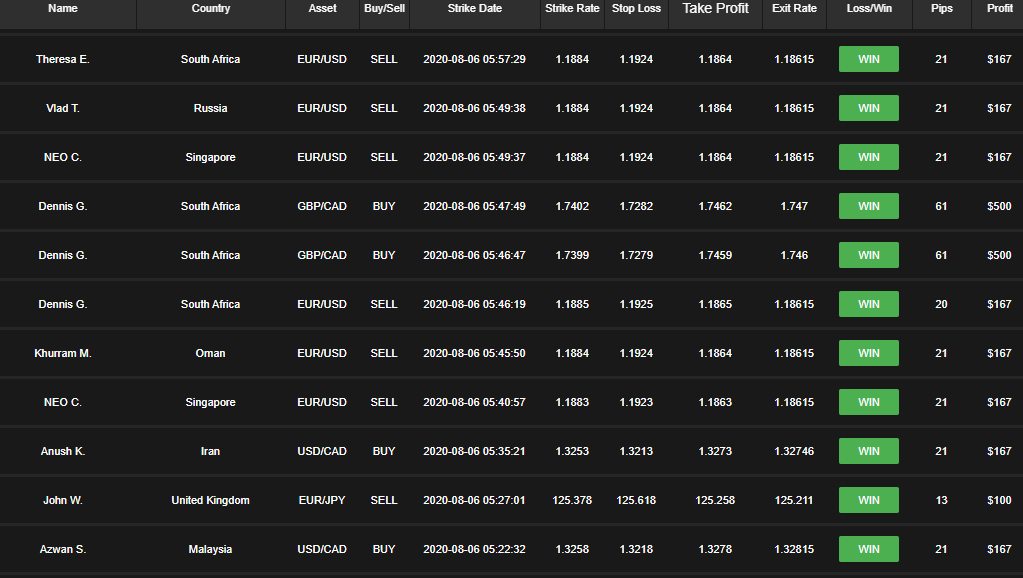Select the name Azwan S.
The height and width of the screenshot is (578, 1023).
(63, 549)
